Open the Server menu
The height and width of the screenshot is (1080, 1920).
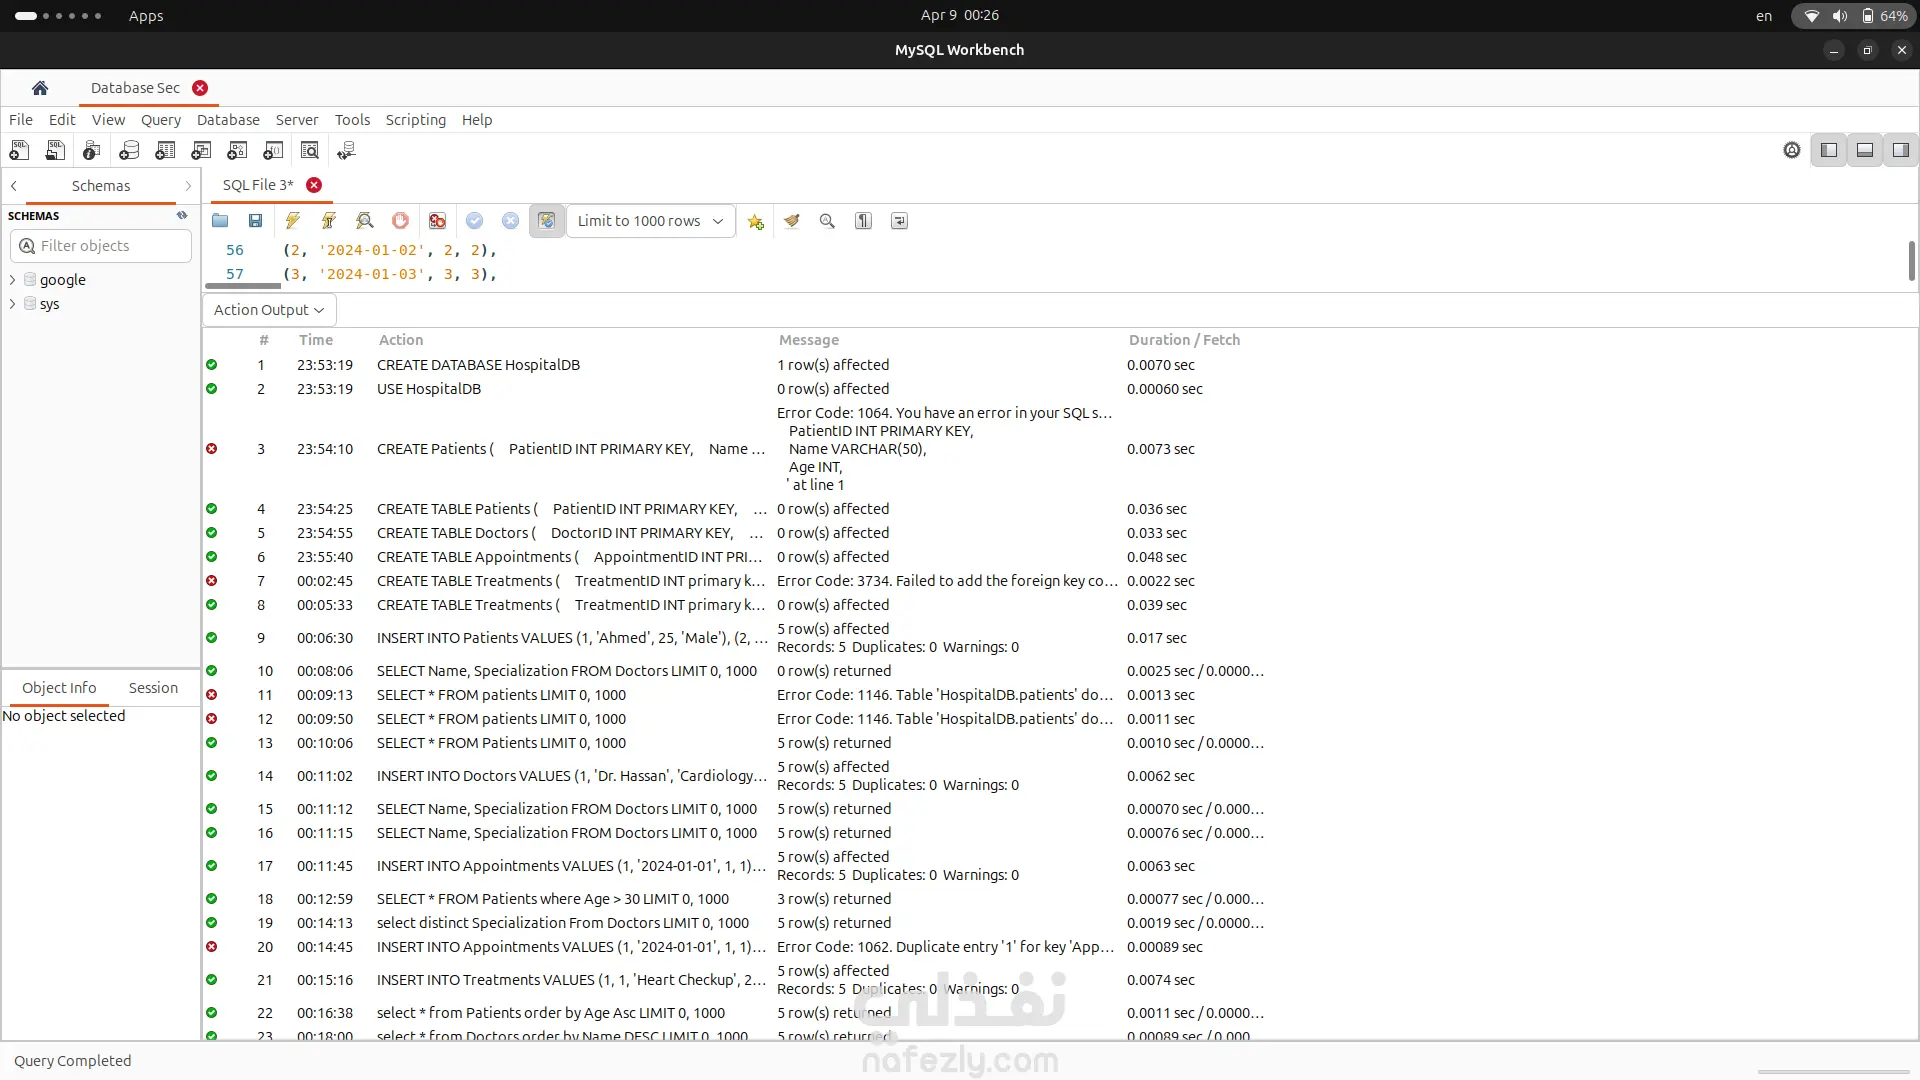point(297,120)
